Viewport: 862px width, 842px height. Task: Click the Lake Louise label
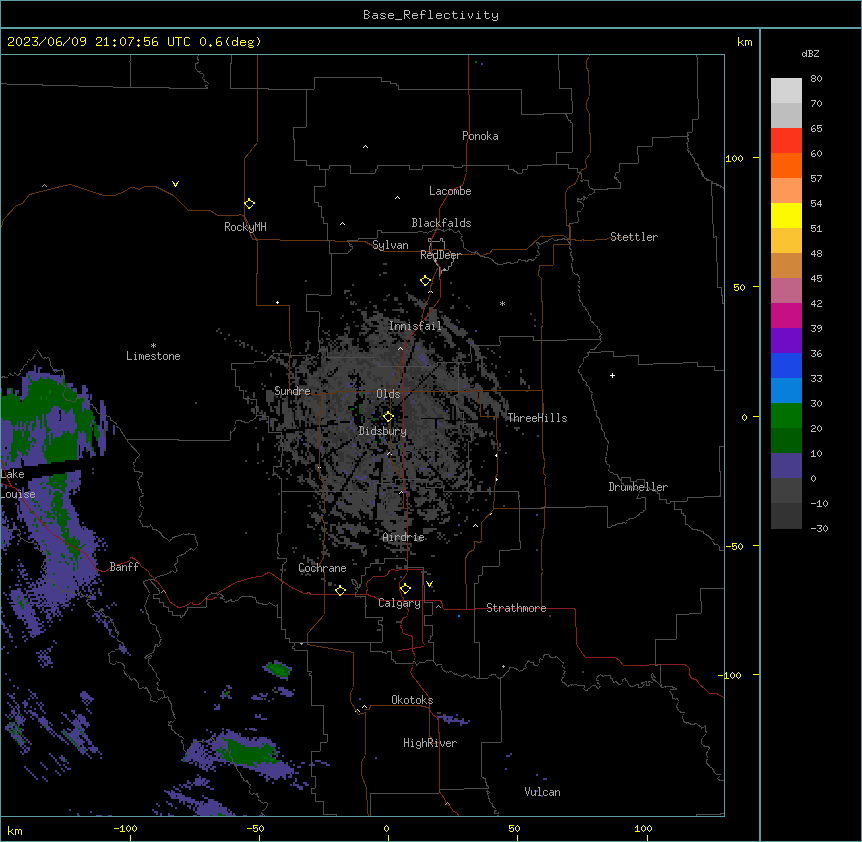point(18,484)
